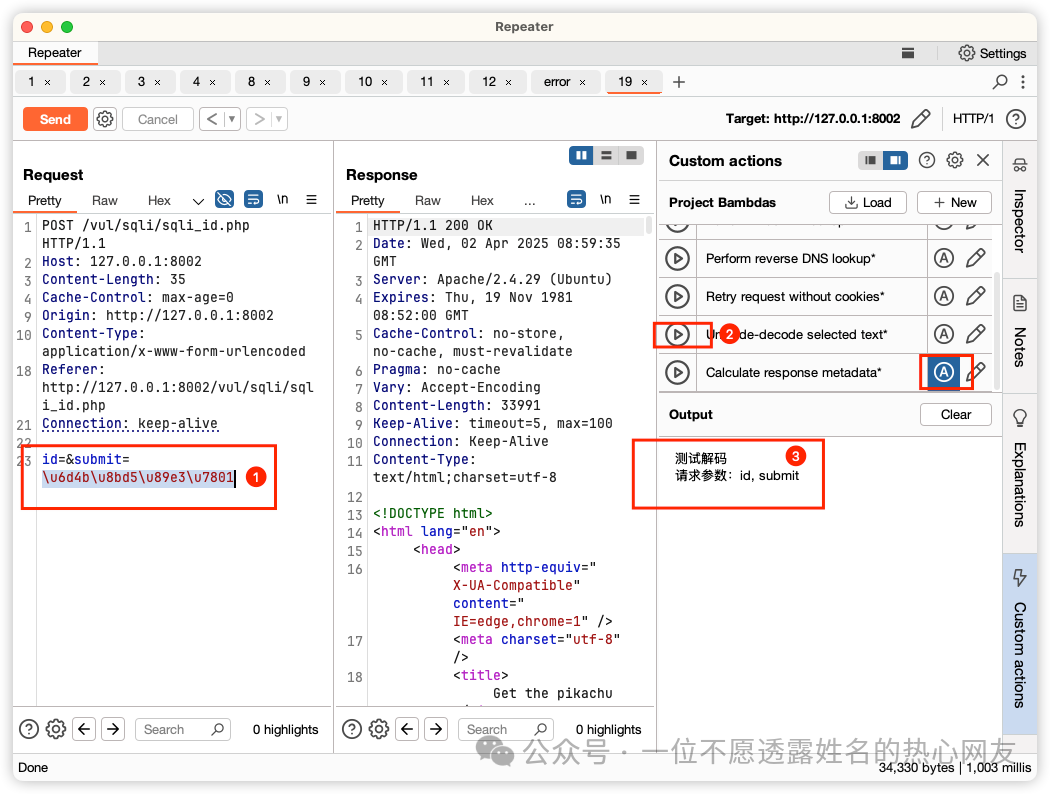Edit the Perform reverse DNS lookup bambda

(x=975, y=258)
